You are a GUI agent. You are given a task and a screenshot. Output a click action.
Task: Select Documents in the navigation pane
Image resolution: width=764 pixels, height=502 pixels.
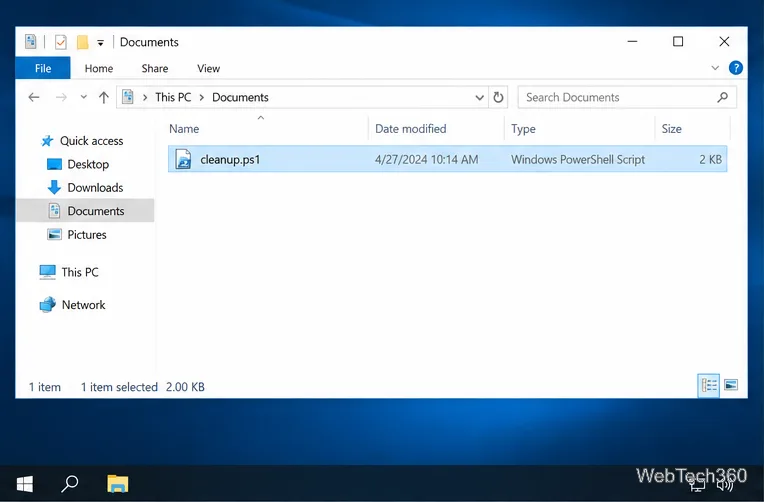click(x=96, y=211)
